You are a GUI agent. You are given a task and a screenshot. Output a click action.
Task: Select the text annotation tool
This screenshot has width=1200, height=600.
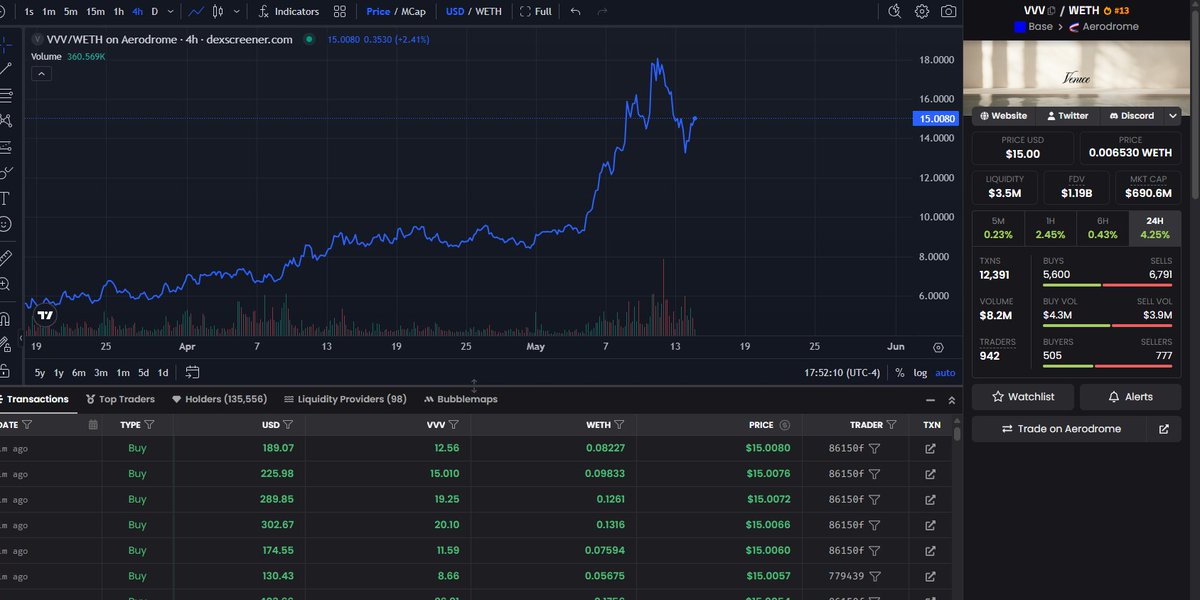click(6, 198)
